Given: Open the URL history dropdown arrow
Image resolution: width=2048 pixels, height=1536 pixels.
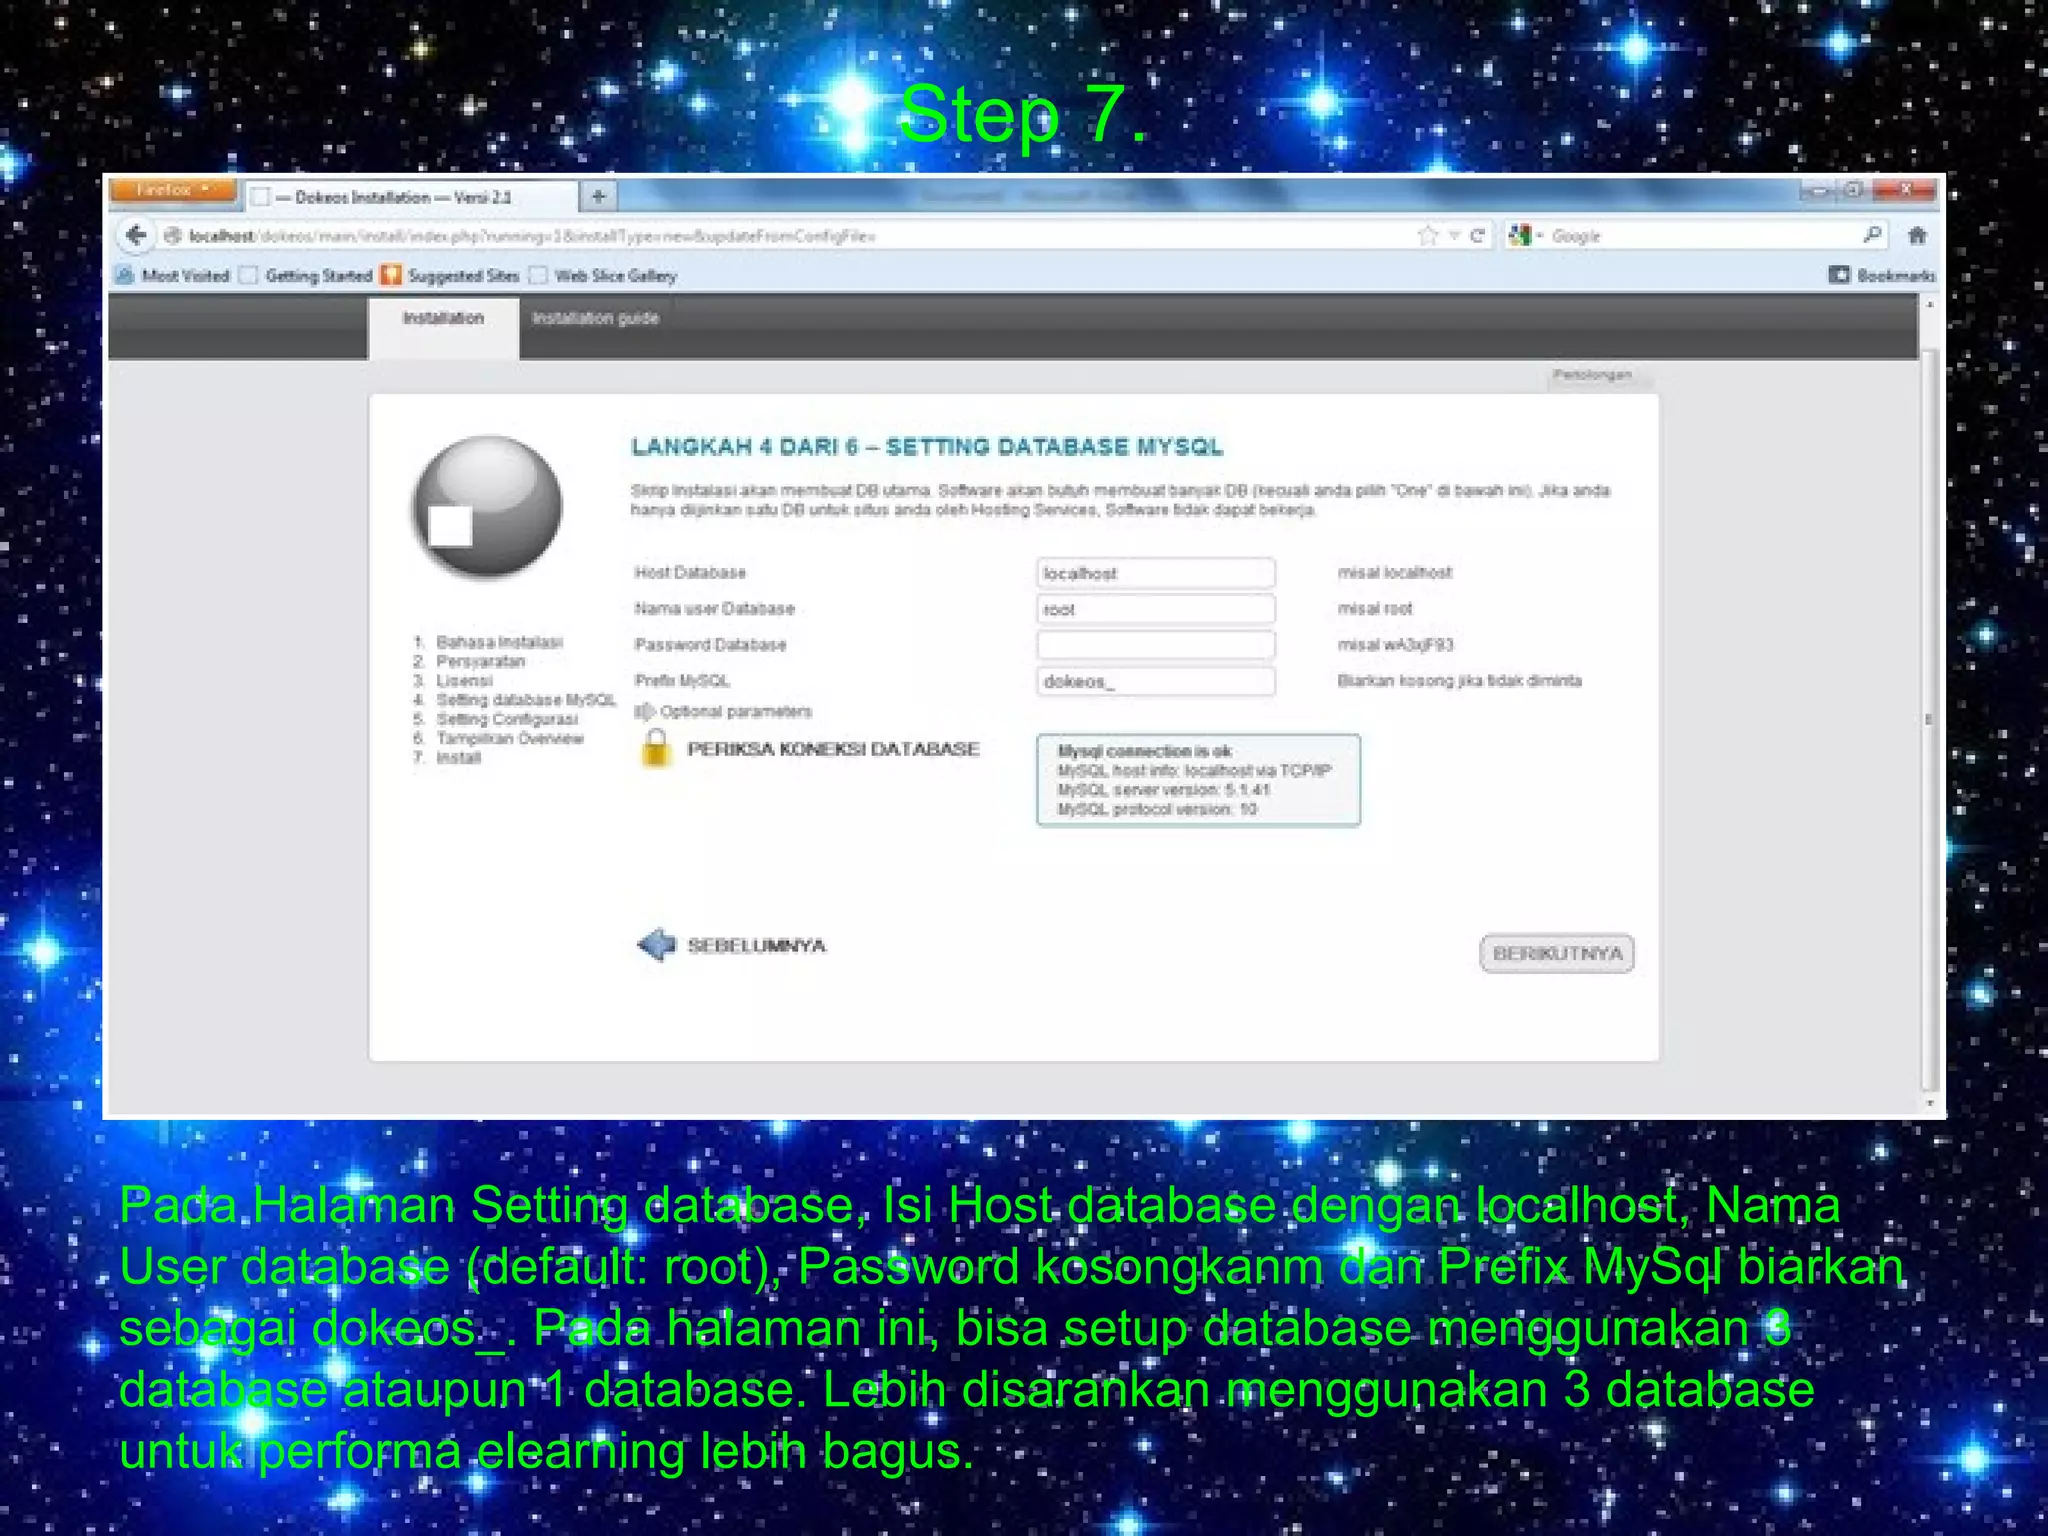Looking at the screenshot, I should coord(1454,236).
